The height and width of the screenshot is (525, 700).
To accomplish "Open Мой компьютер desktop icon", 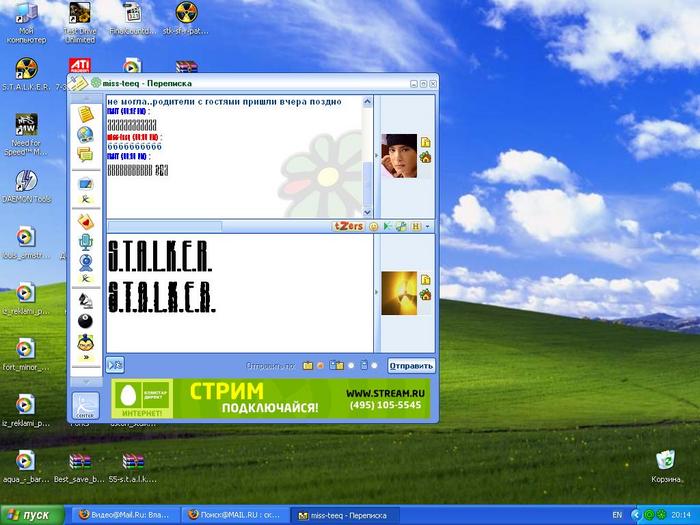I will (26, 23).
